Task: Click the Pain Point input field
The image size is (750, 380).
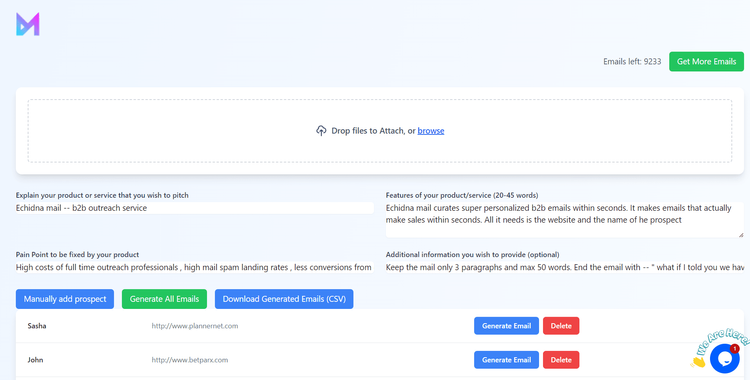Action: [195, 268]
